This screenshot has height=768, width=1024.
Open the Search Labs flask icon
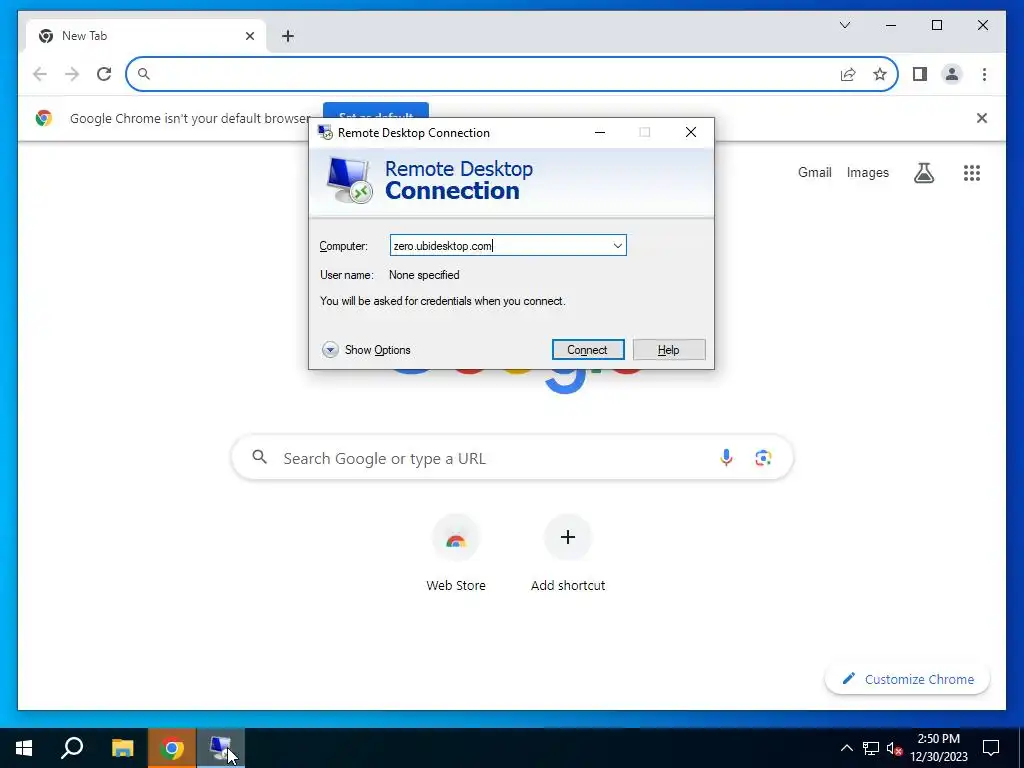pyautogui.click(x=923, y=172)
